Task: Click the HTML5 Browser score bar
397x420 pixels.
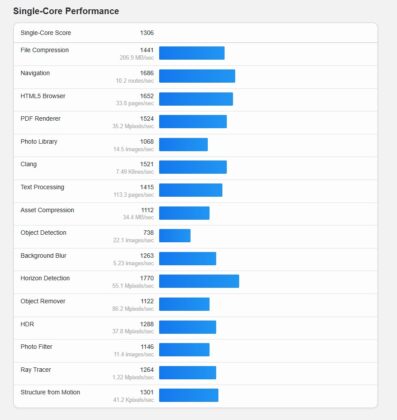Action: point(196,99)
